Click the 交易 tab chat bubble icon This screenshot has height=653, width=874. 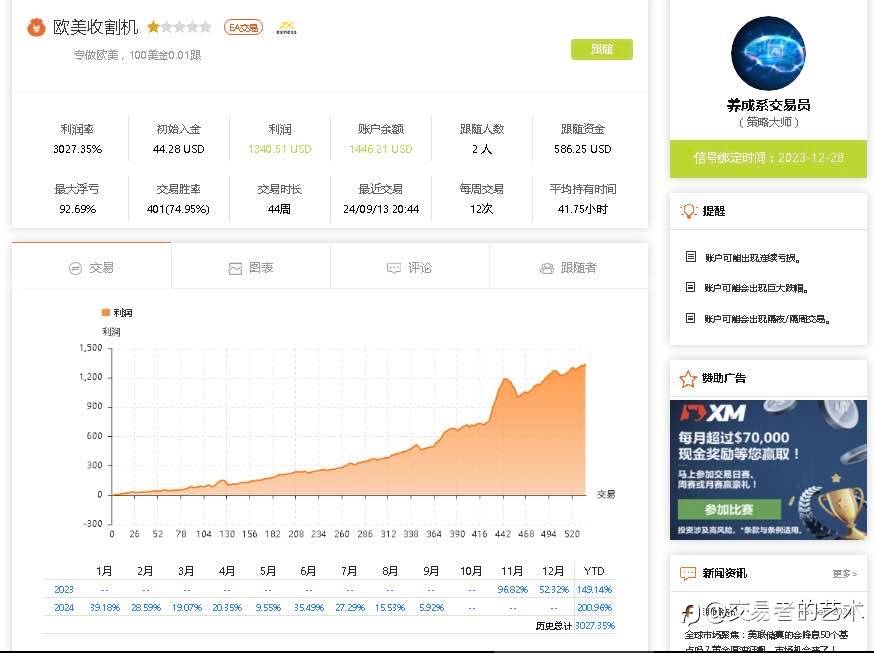[x=75, y=269]
